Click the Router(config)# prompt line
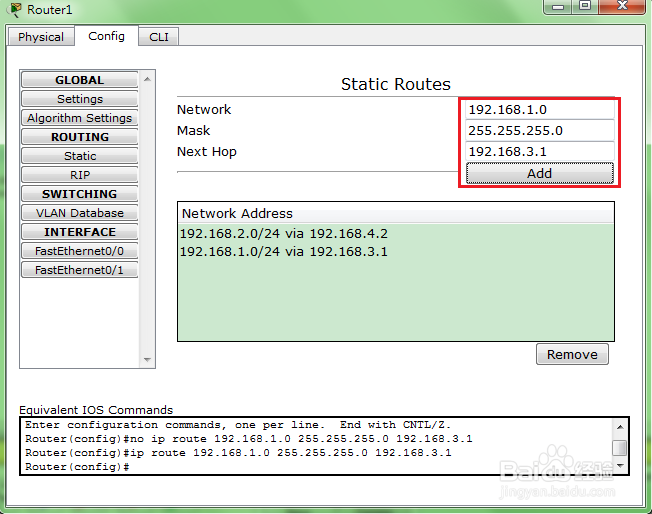 pyautogui.click(x=77, y=467)
